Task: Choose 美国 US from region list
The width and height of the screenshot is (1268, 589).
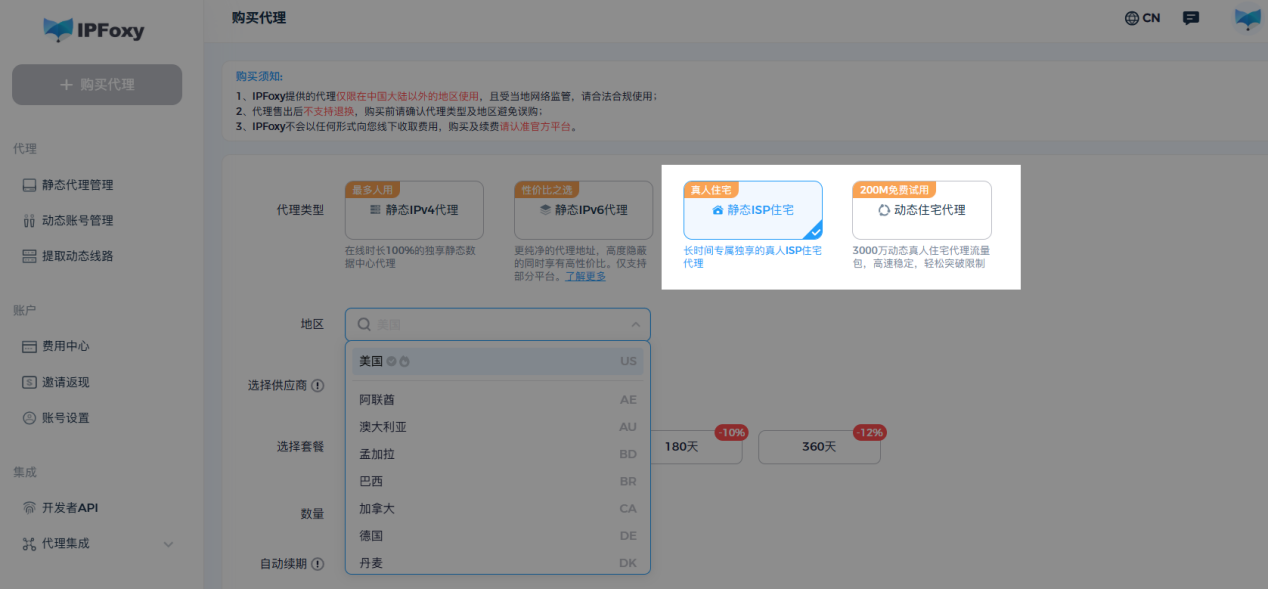Action: click(x=498, y=361)
